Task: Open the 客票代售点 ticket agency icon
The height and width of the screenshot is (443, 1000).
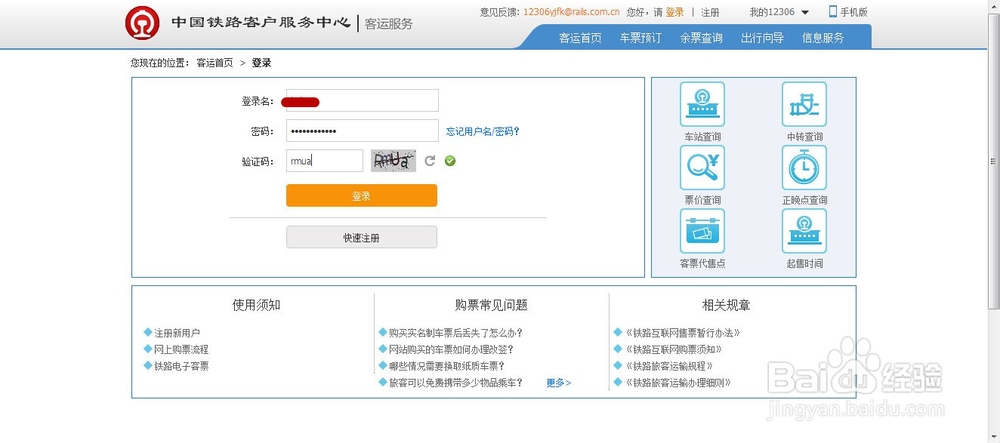Action: 702,231
